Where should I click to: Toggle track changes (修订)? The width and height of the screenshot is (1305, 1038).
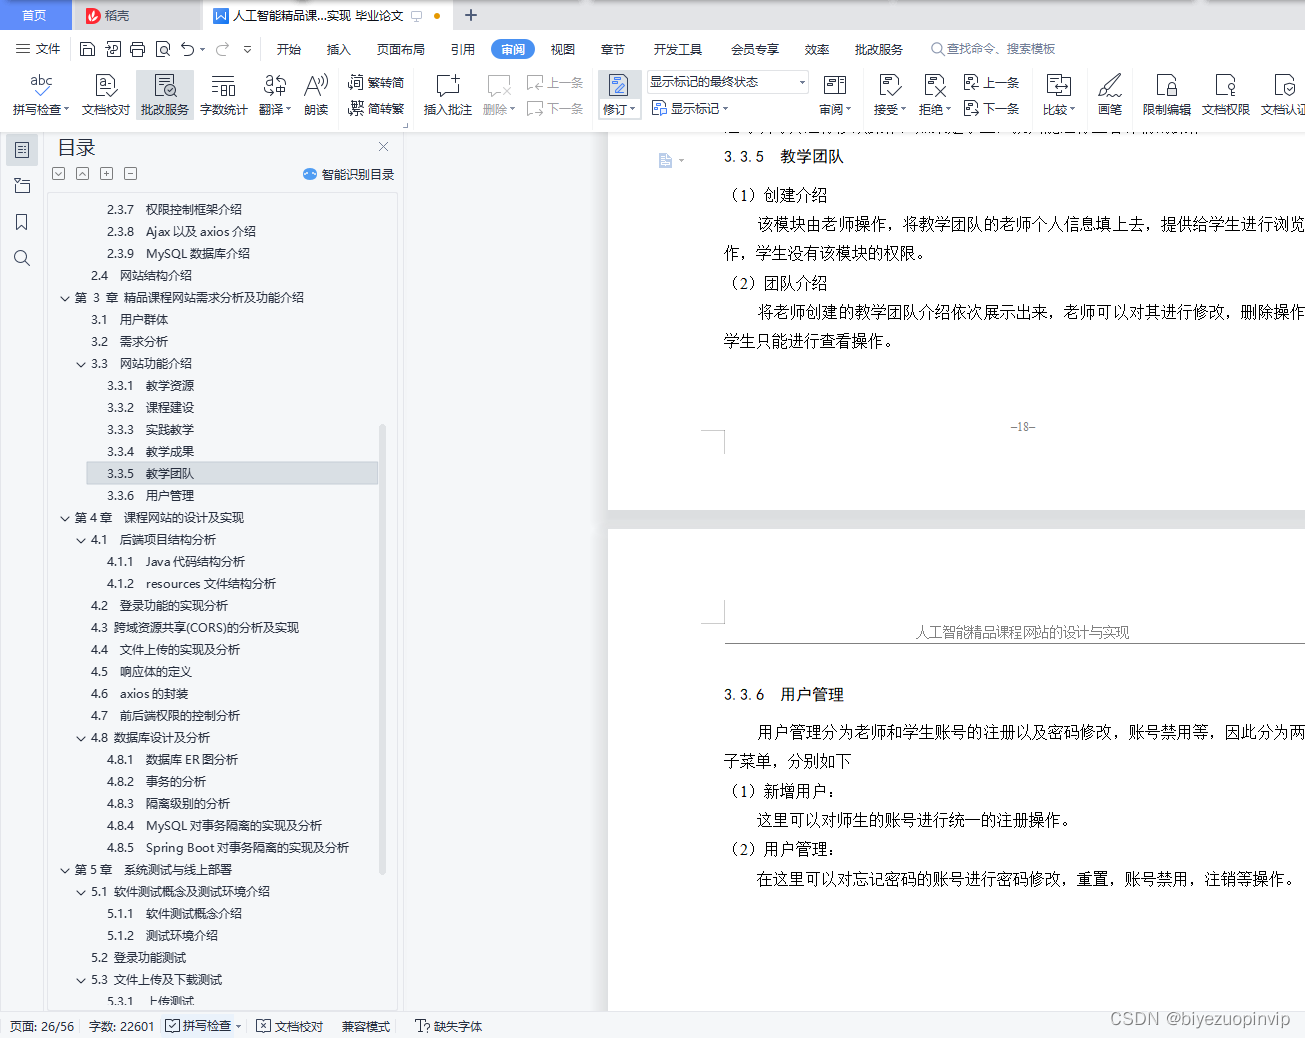tap(619, 95)
